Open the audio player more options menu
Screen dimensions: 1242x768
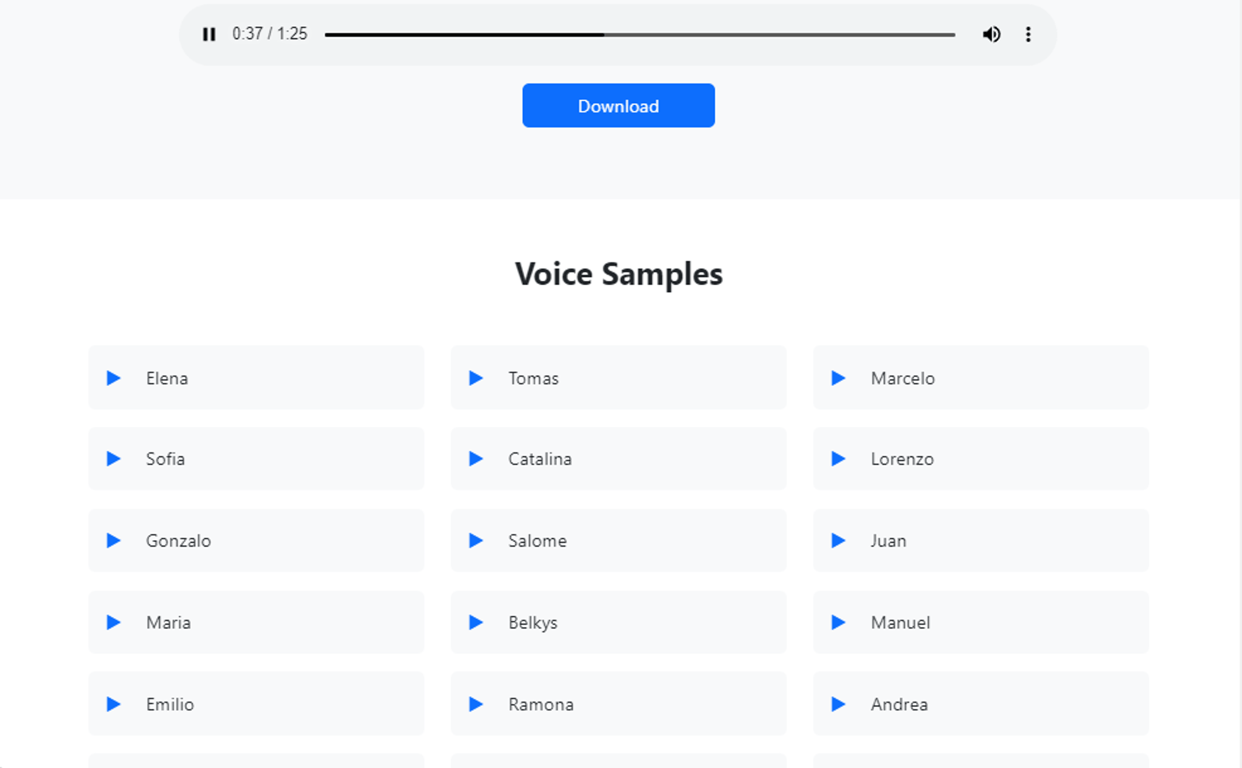(1028, 34)
